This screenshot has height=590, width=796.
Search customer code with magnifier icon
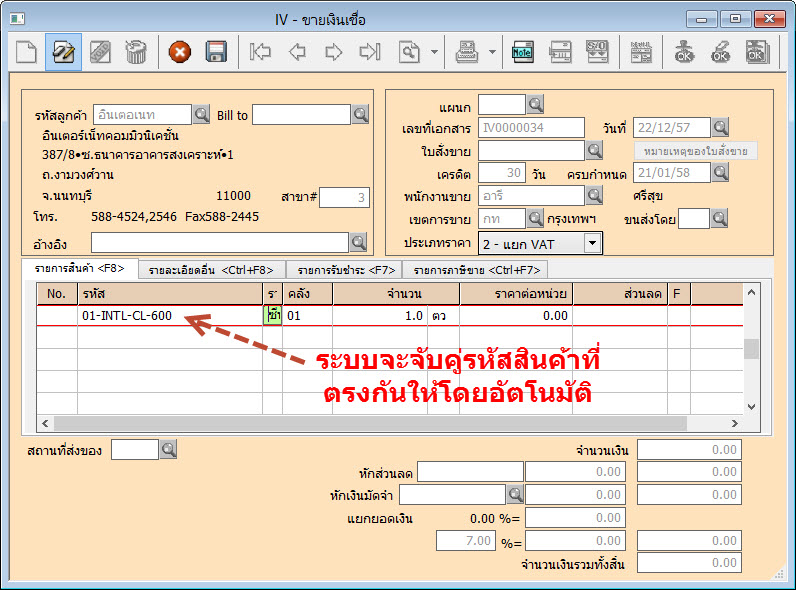(202, 114)
